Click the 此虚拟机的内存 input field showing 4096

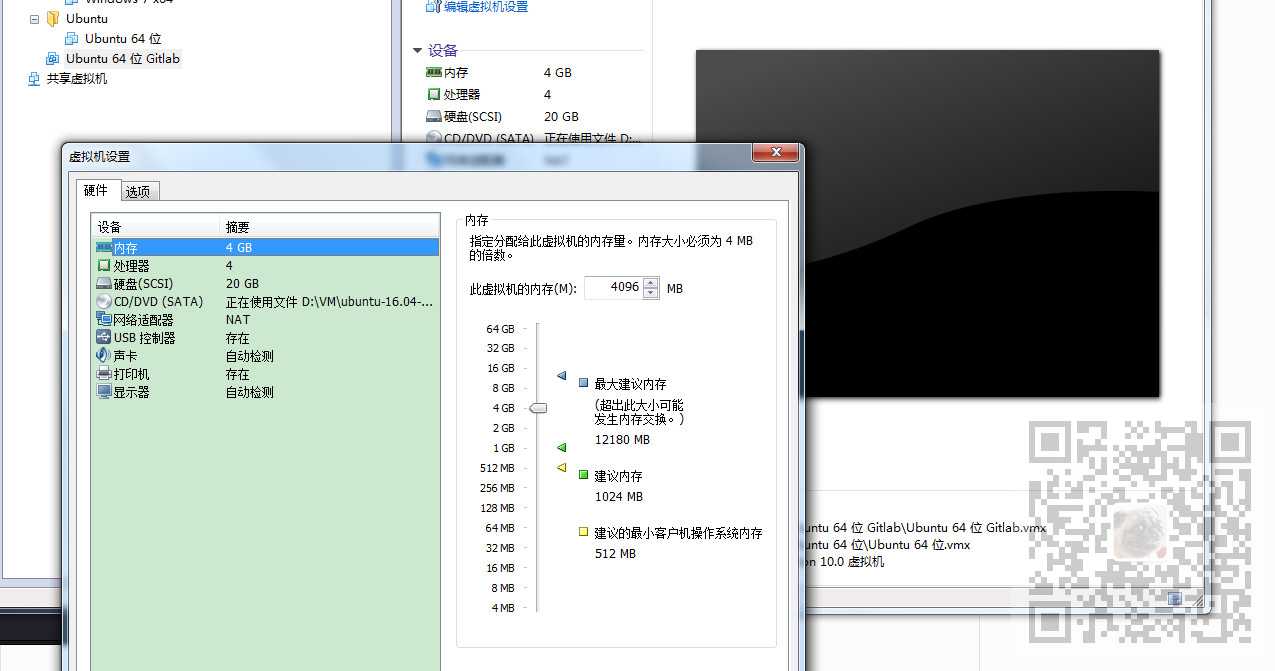coord(612,287)
